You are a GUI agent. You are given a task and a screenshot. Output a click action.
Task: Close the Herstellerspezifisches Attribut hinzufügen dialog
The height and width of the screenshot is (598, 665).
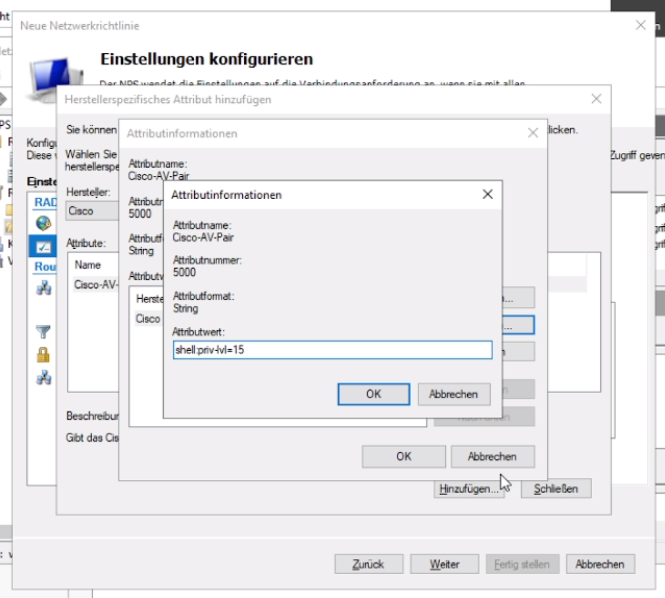(x=596, y=99)
